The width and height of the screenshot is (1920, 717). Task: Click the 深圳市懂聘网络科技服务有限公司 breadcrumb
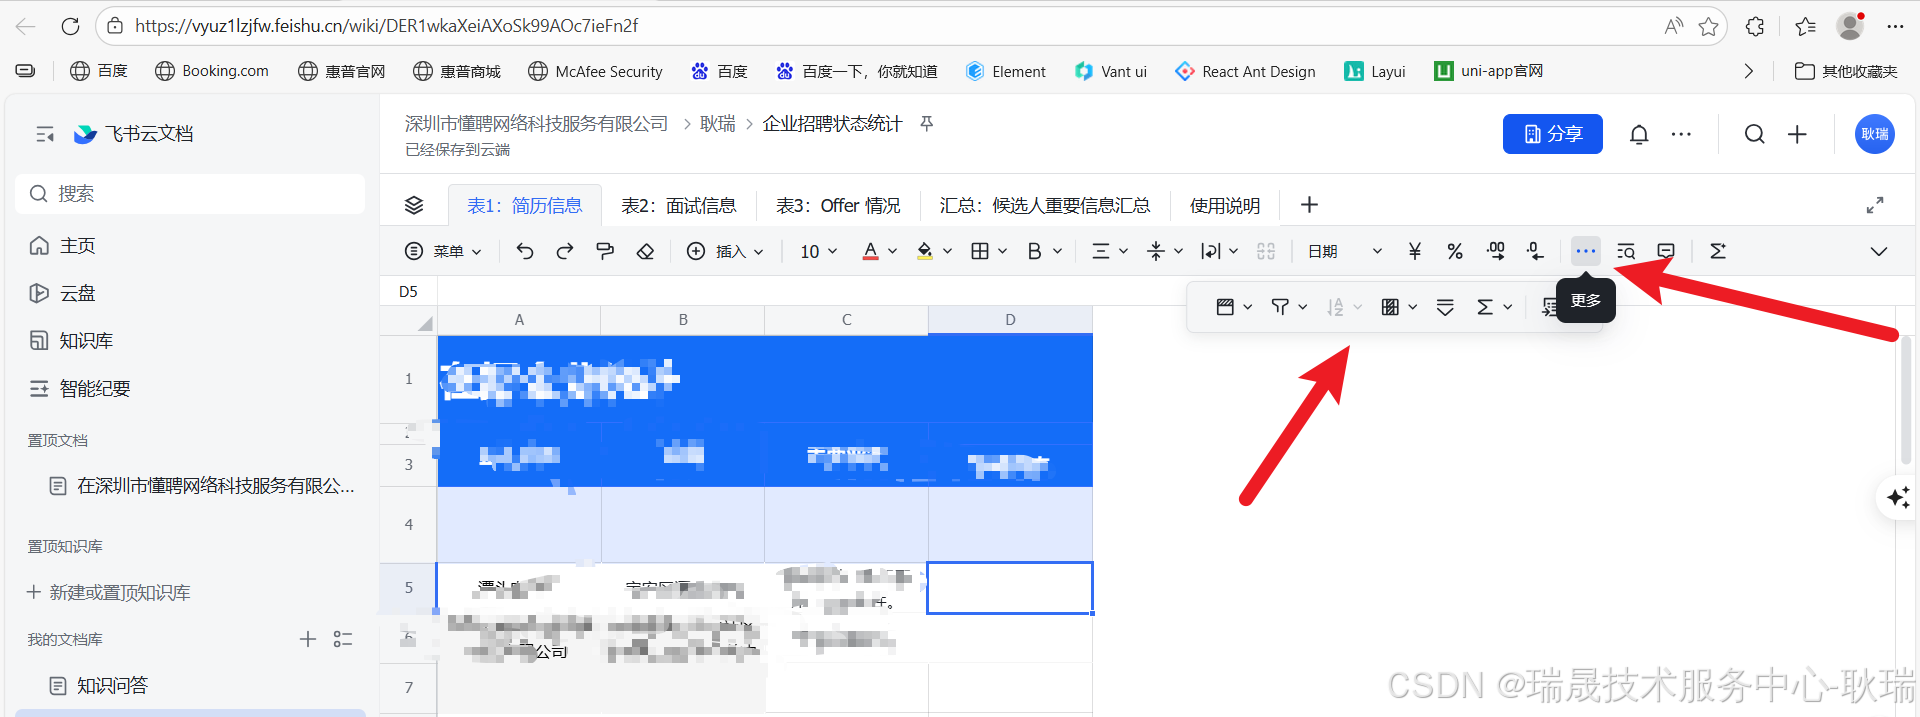[x=536, y=123]
